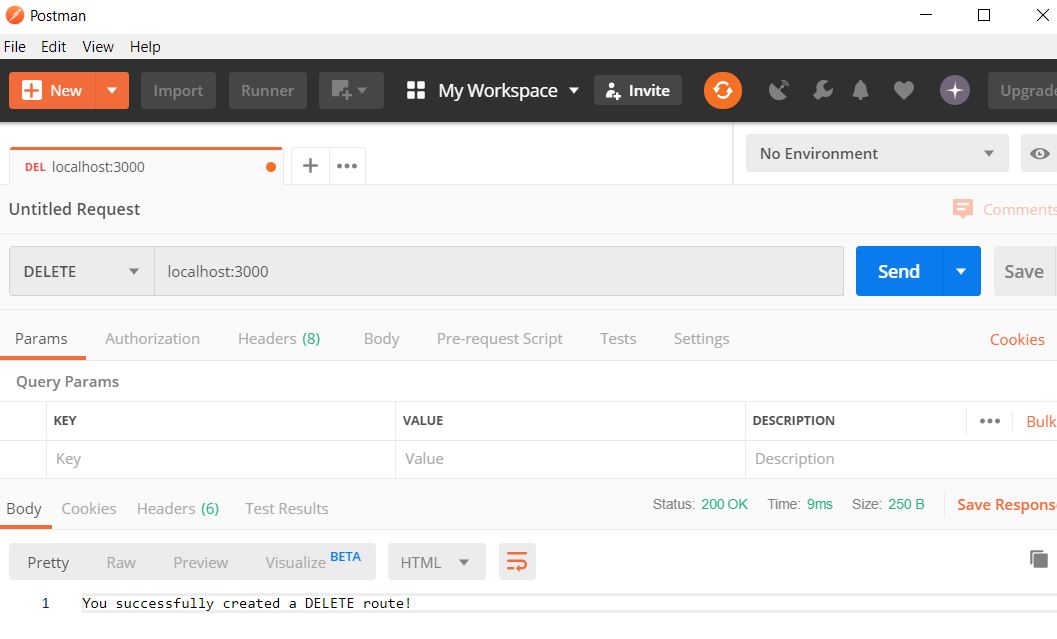Viewport: 1057px width, 639px height.
Task: Open settings via the wrench icon
Action: [822, 90]
